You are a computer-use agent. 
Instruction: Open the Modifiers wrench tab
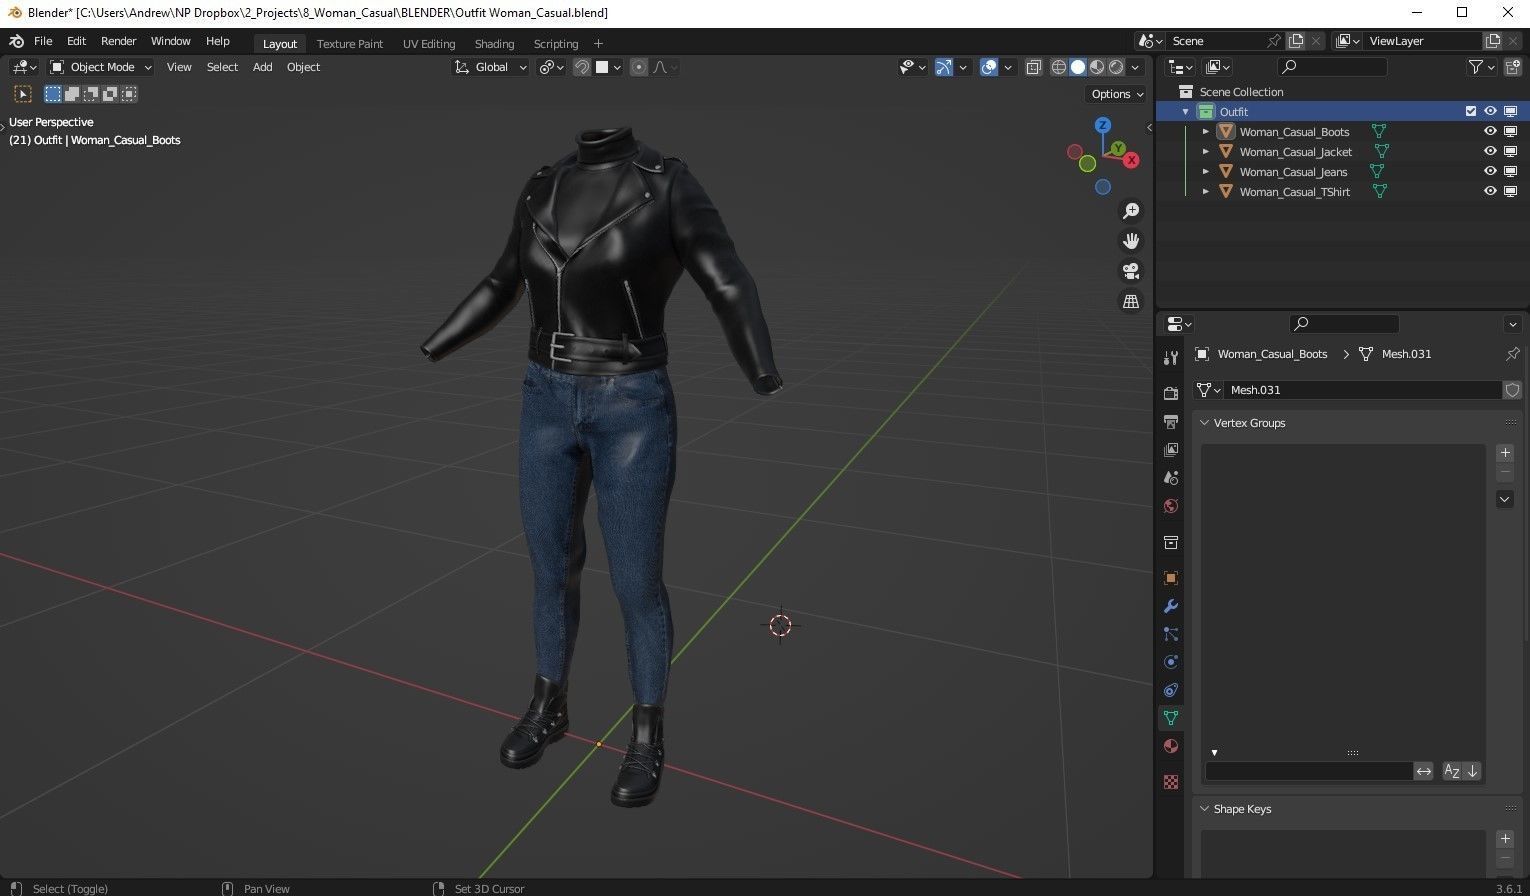(x=1171, y=606)
